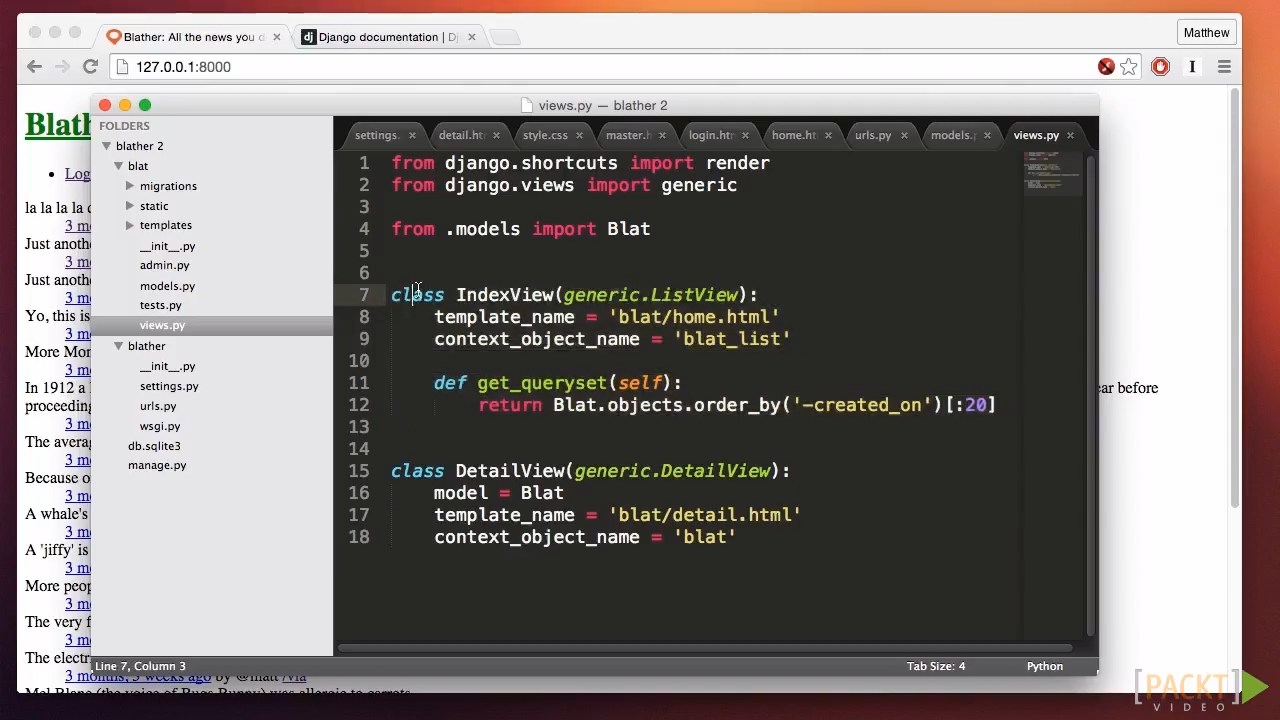Viewport: 1280px width, 720px height.
Task: Open the Chrome hamburger menu
Action: [1224, 67]
